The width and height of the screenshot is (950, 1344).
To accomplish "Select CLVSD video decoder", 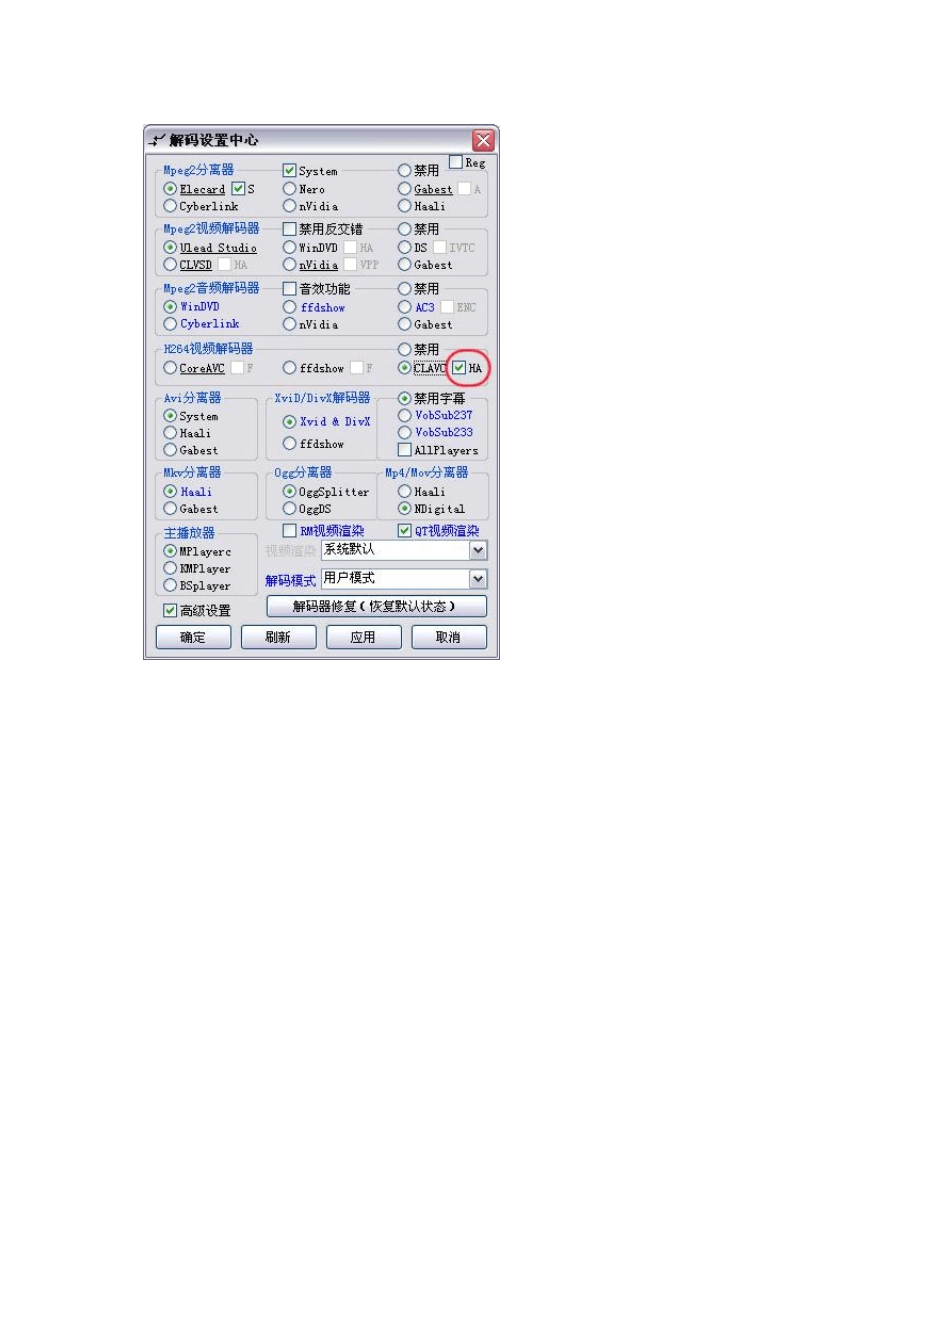I will click(x=170, y=265).
